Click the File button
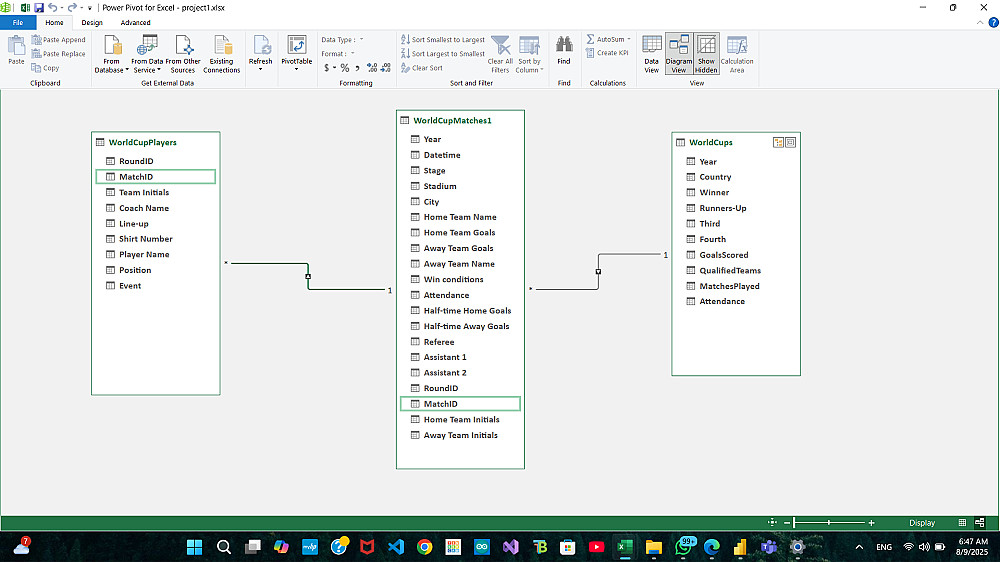 click(18, 22)
